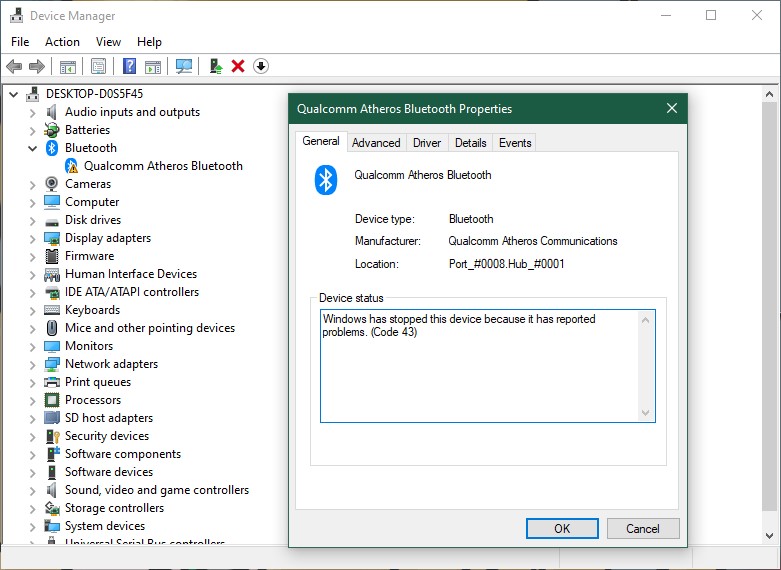Select the Software components item
781x570 pixels.
pos(123,454)
